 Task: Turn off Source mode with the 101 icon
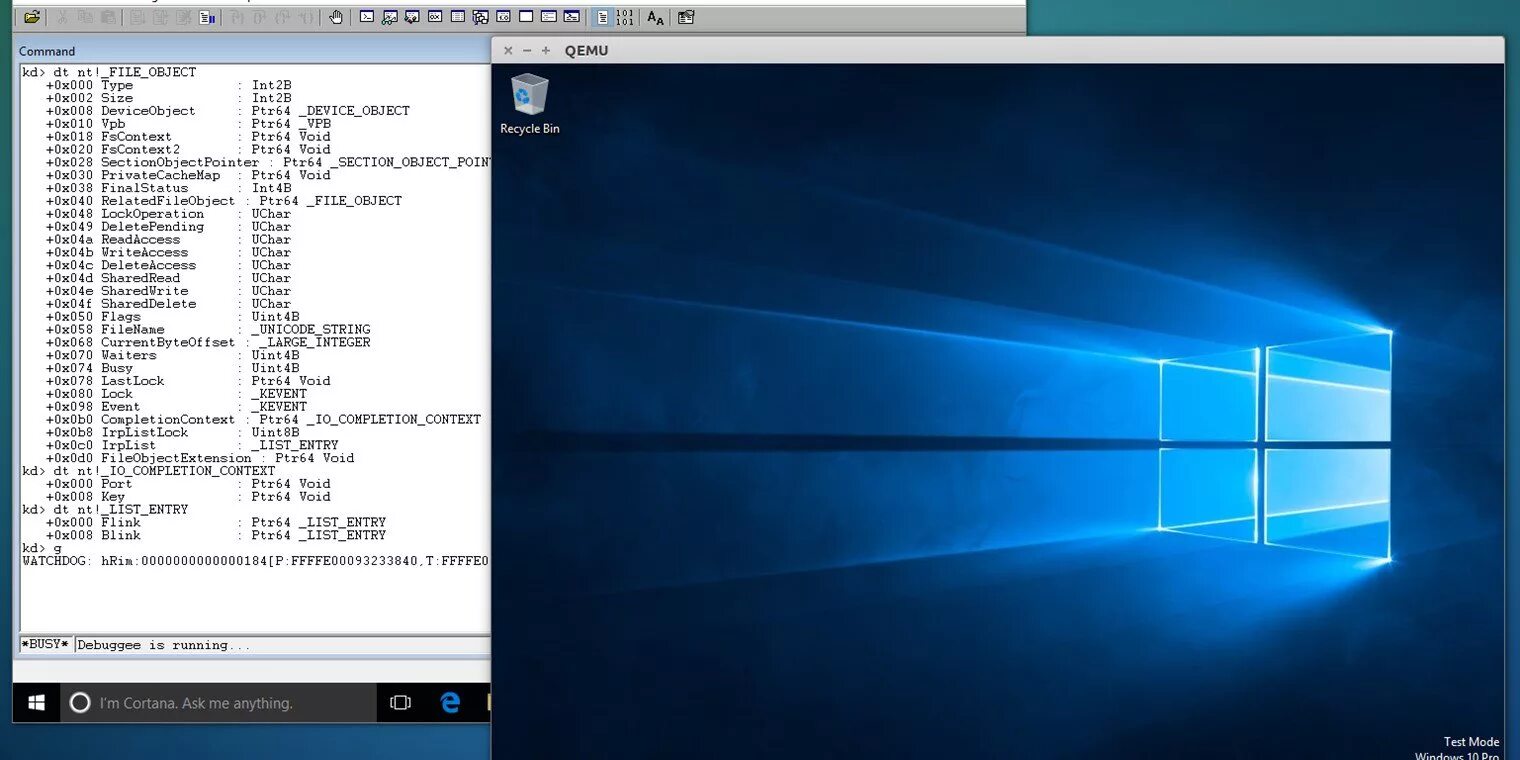(x=625, y=17)
